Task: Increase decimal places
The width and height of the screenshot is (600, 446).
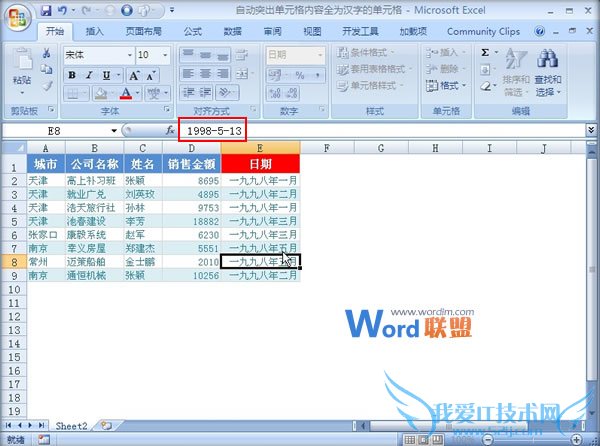Action: 275,93
